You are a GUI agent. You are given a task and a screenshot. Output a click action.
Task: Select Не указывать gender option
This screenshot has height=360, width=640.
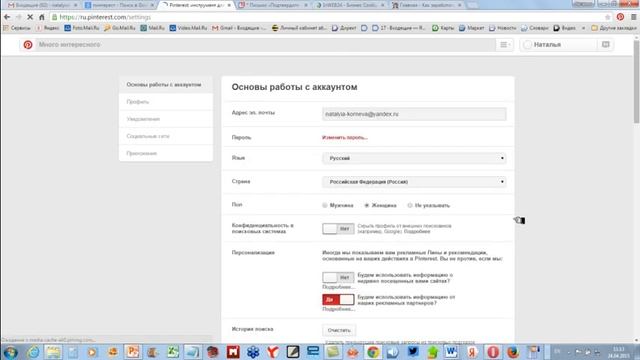pyautogui.click(x=410, y=205)
